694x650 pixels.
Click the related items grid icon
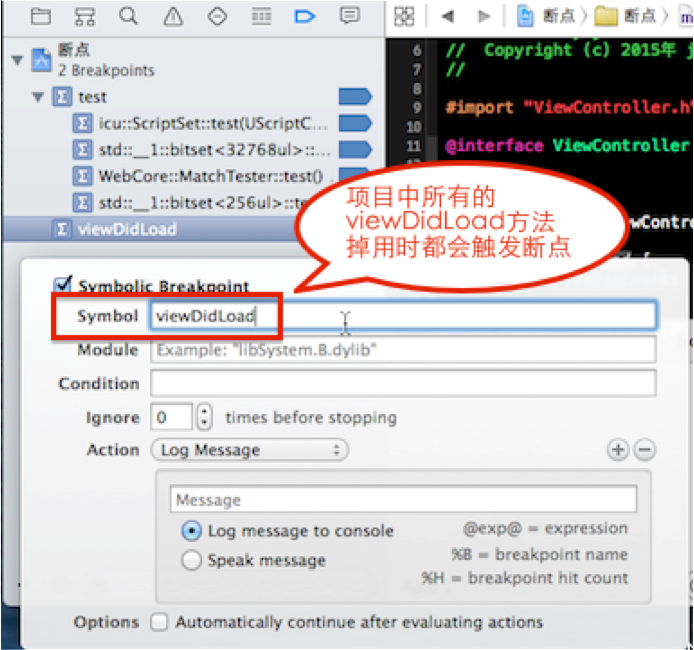pos(404,16)
